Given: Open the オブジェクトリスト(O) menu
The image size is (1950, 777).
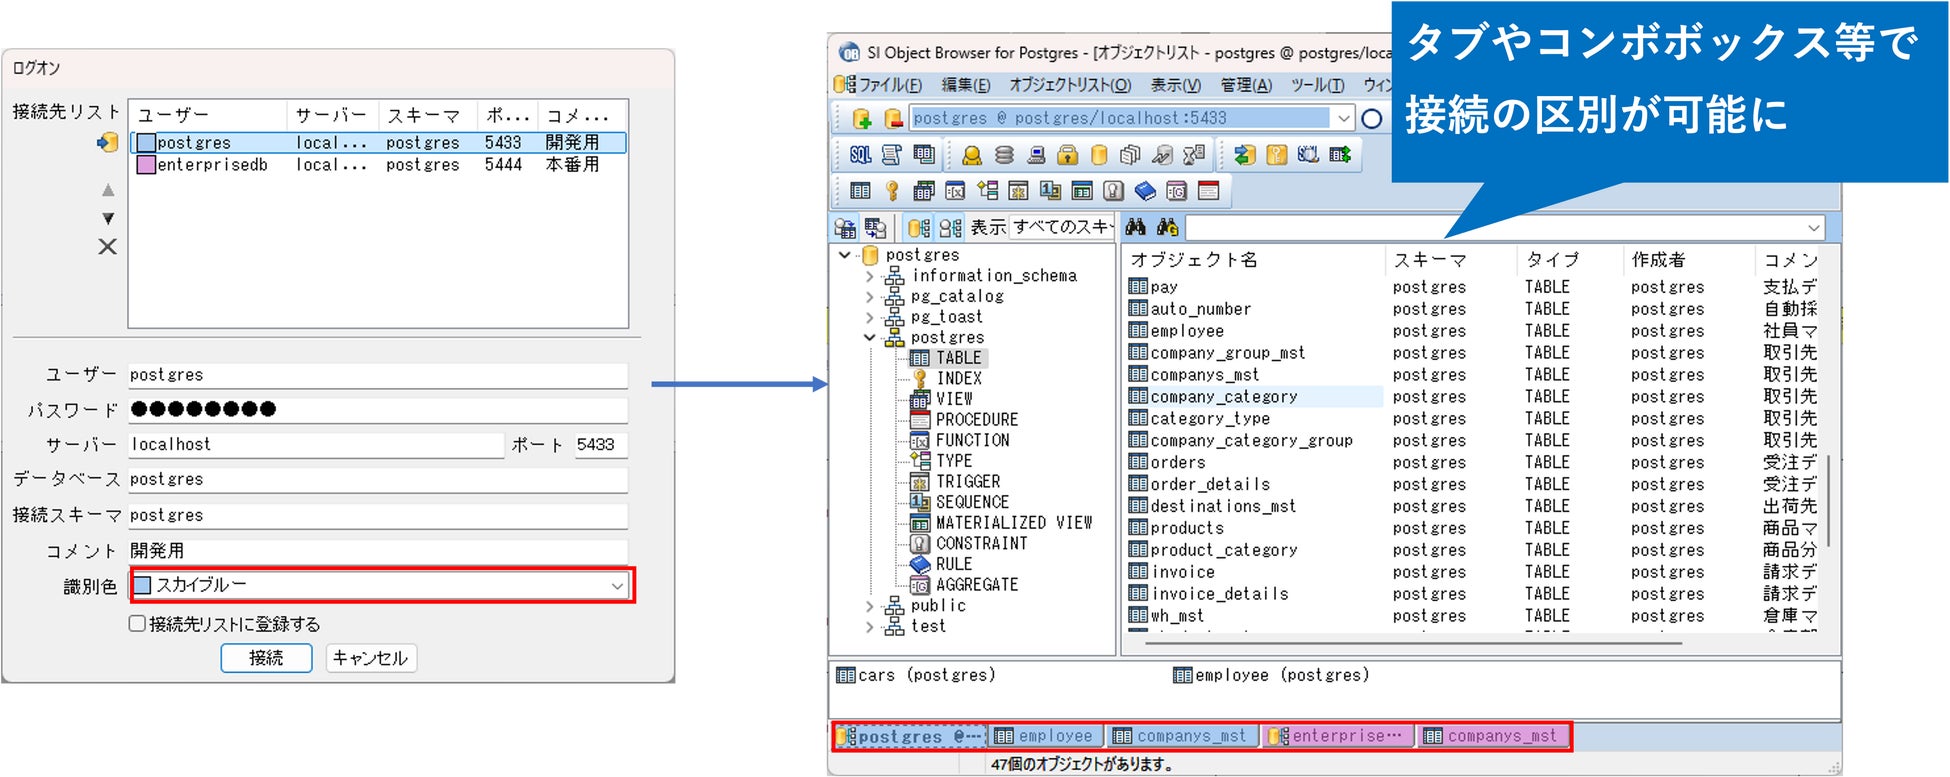Looking at the screenshot, I should 1070,85.
